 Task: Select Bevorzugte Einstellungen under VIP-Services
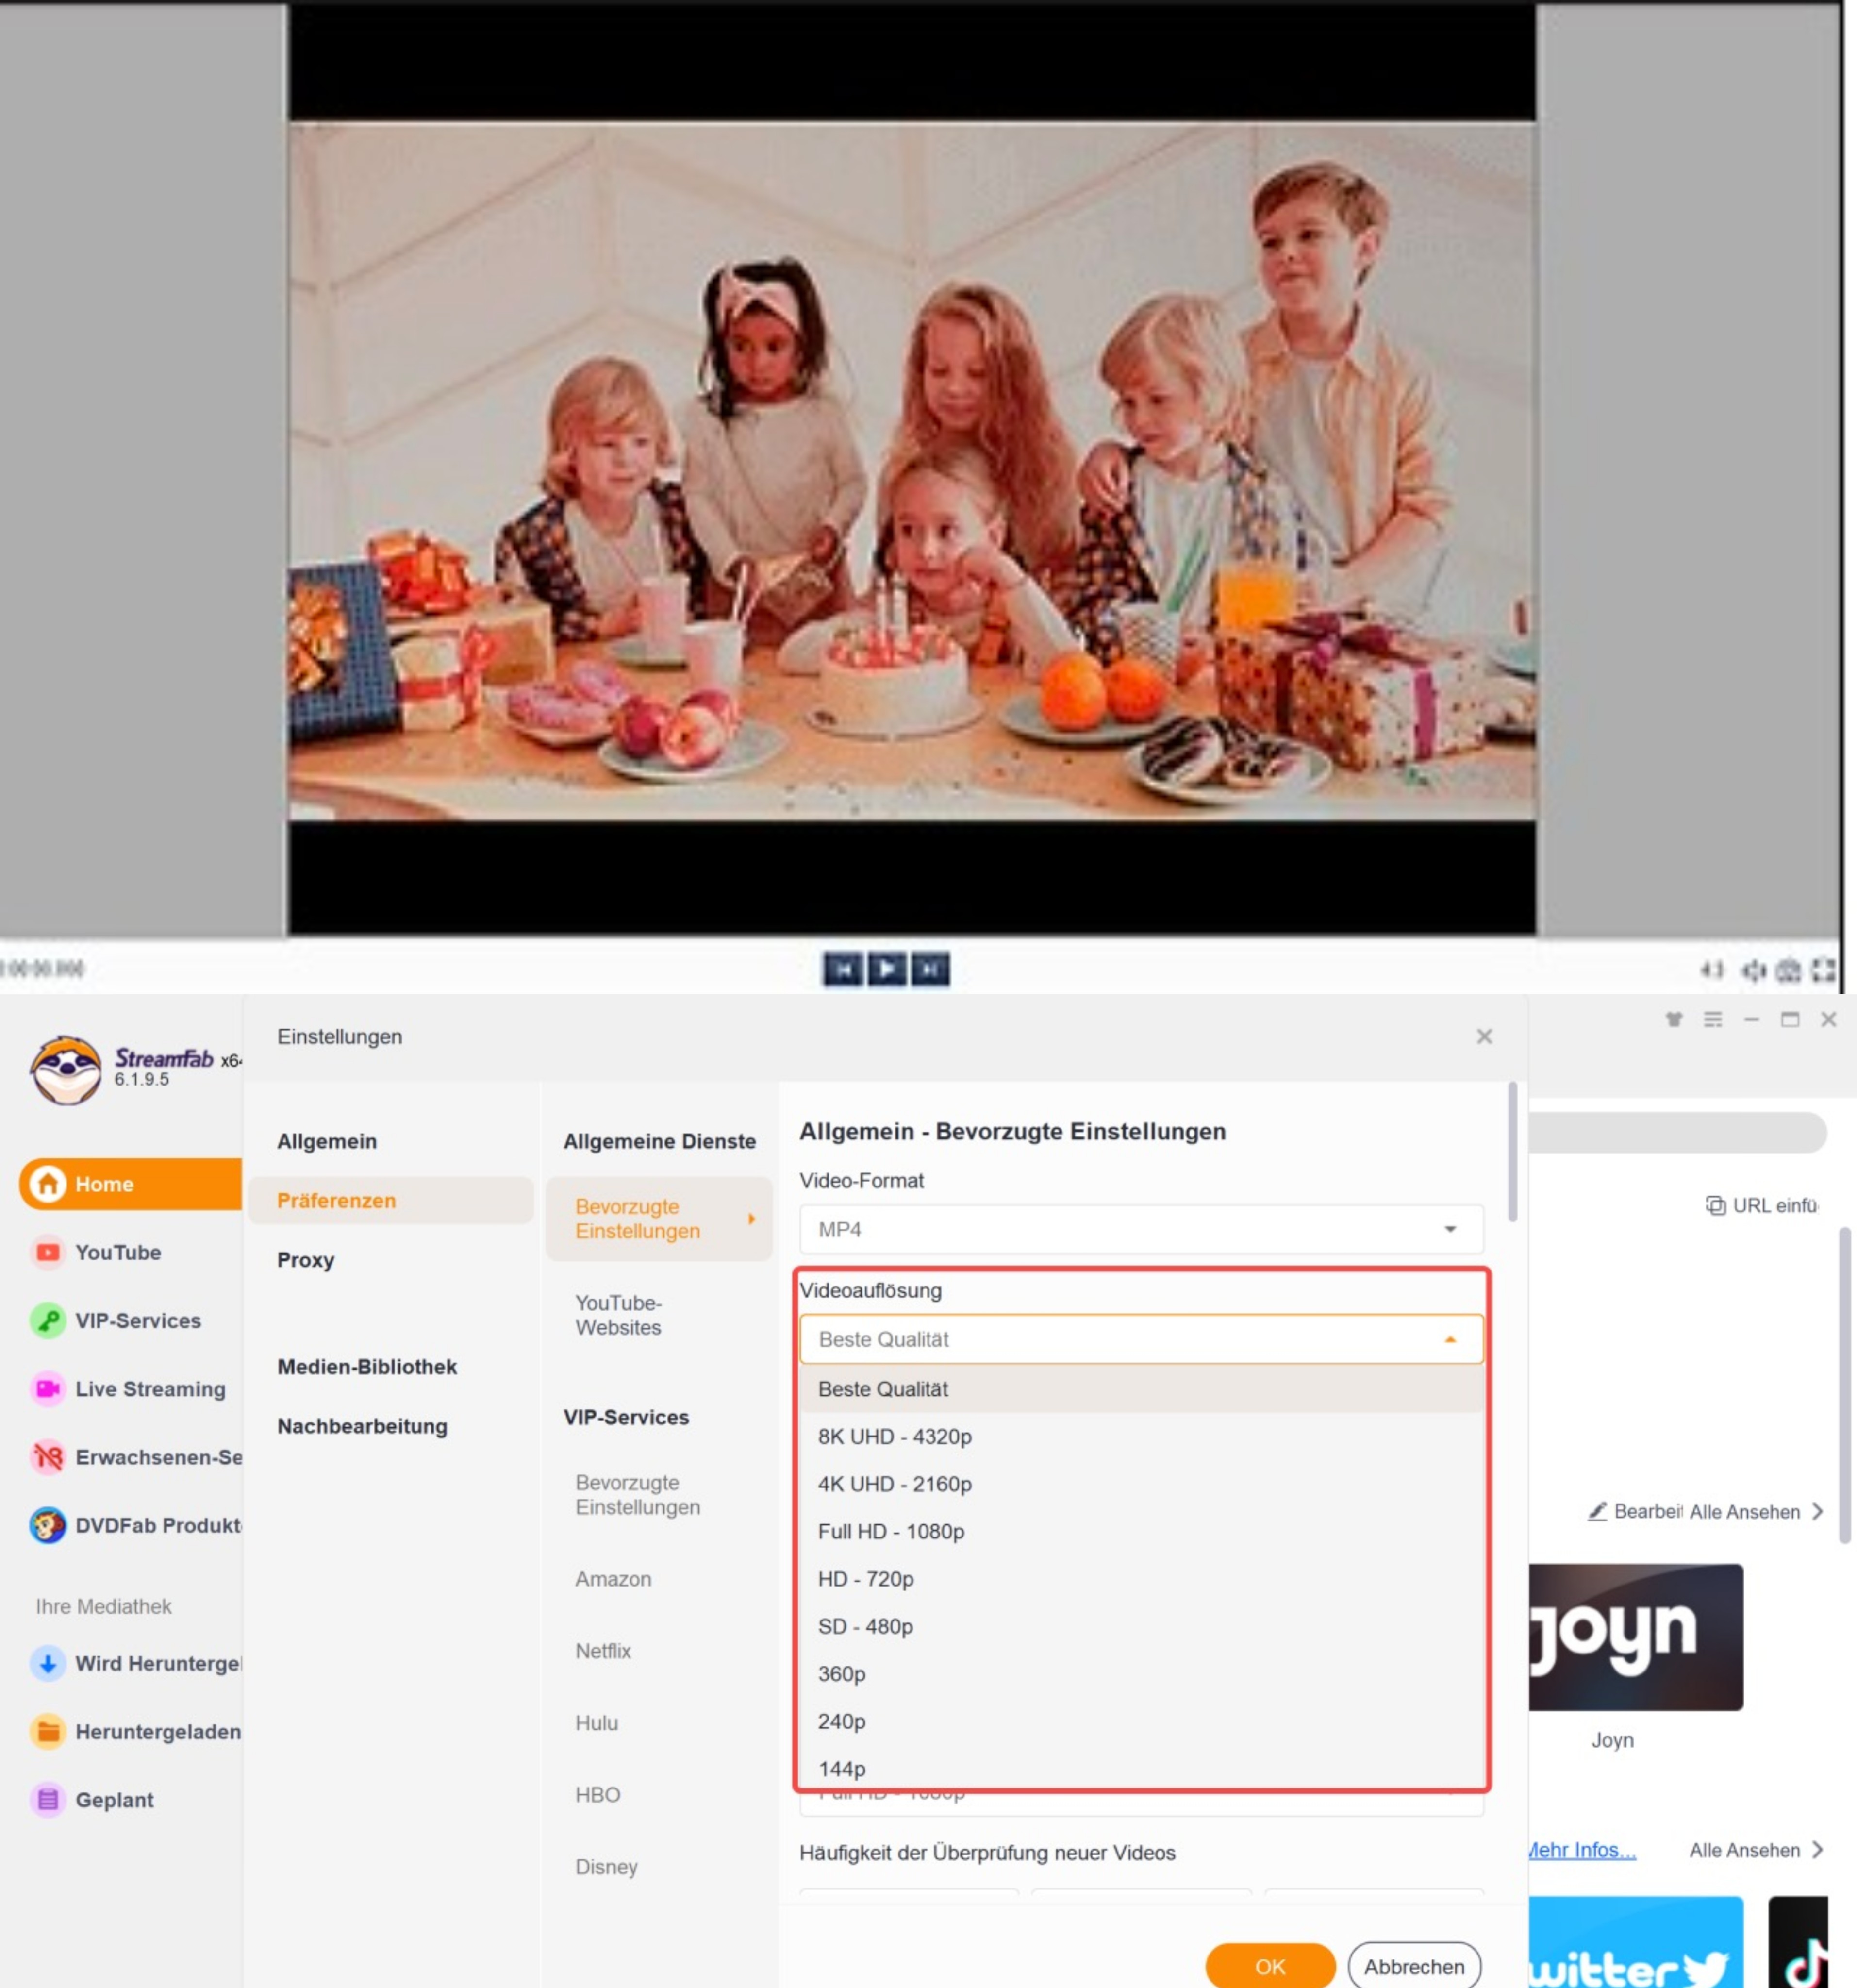coord(637,1494)
